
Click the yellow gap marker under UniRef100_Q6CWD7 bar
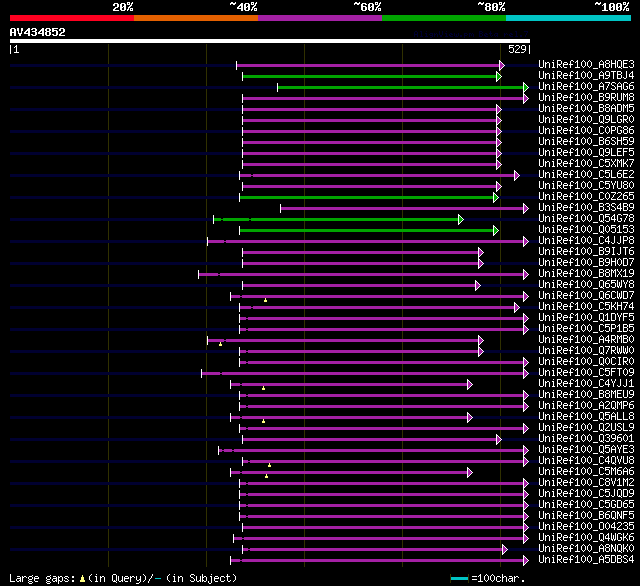265,300
